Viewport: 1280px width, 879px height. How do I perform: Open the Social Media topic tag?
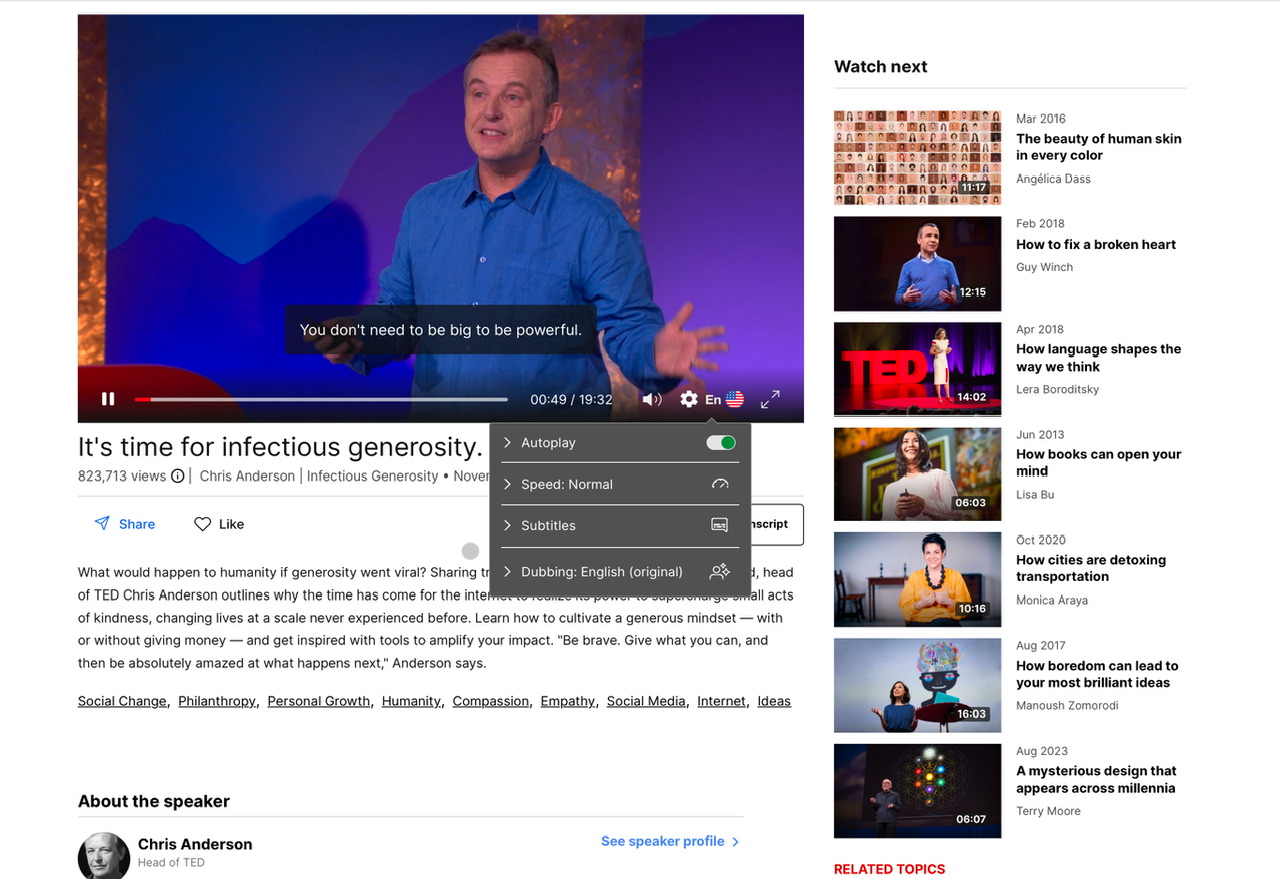(646, 701)
